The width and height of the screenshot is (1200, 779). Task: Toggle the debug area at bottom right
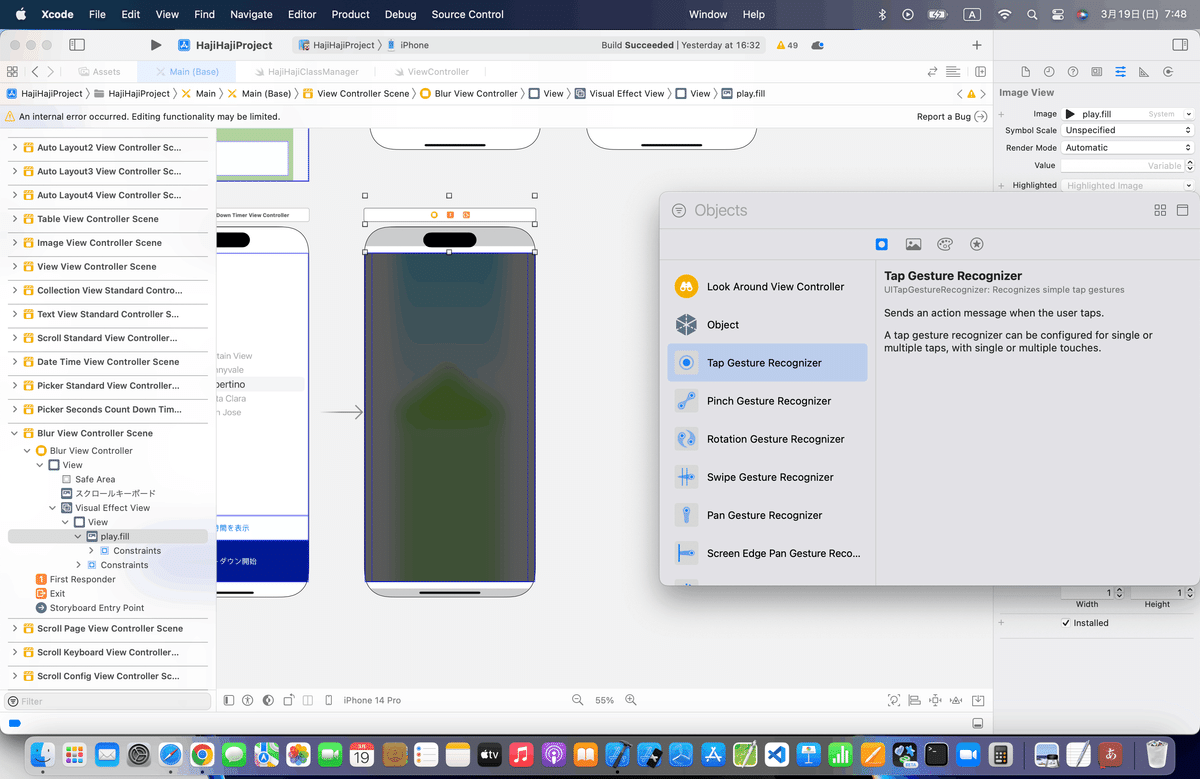coord(978,723)
